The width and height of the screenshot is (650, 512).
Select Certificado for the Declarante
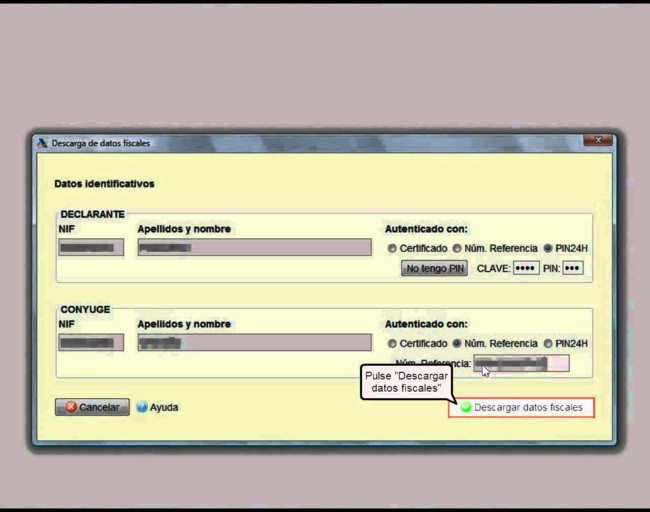tap(392, 248)
